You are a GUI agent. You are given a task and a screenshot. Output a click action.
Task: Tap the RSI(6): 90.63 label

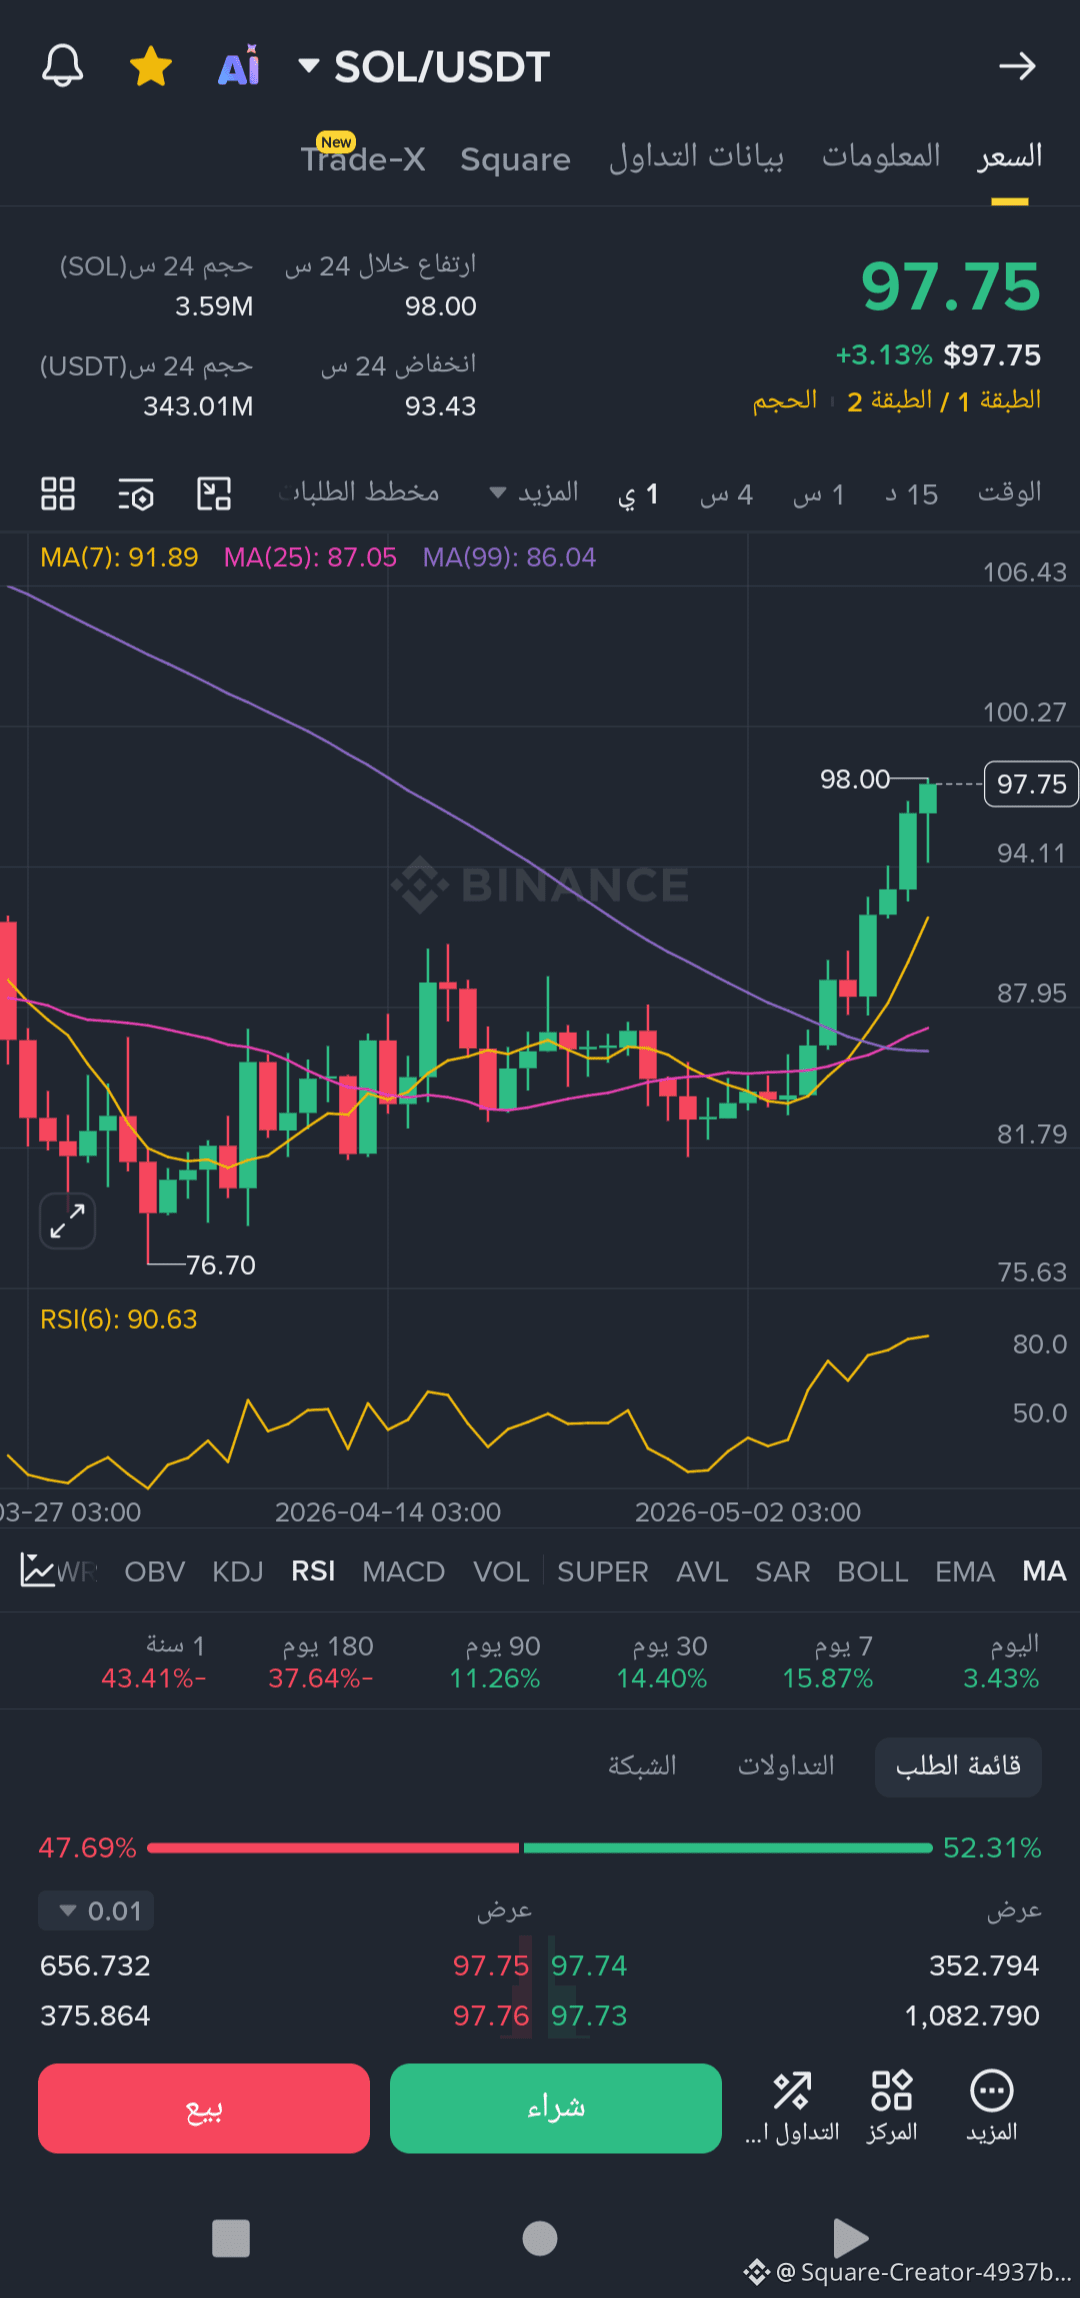tap(119, 1319)
